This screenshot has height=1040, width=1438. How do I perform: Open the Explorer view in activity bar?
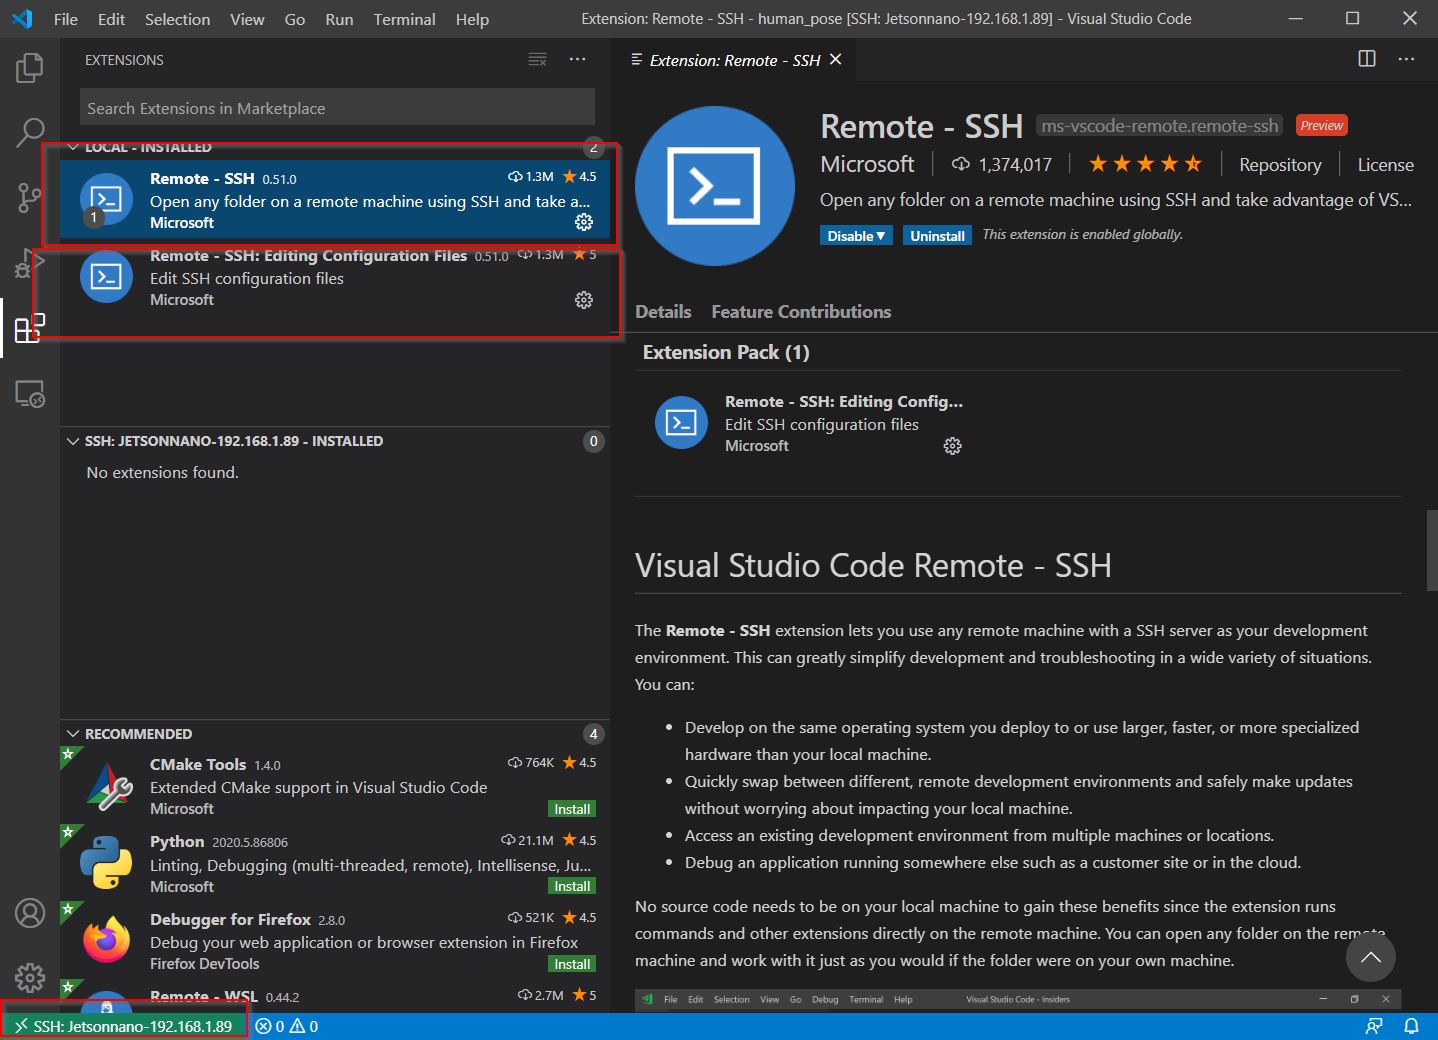[x=30, y=68]
